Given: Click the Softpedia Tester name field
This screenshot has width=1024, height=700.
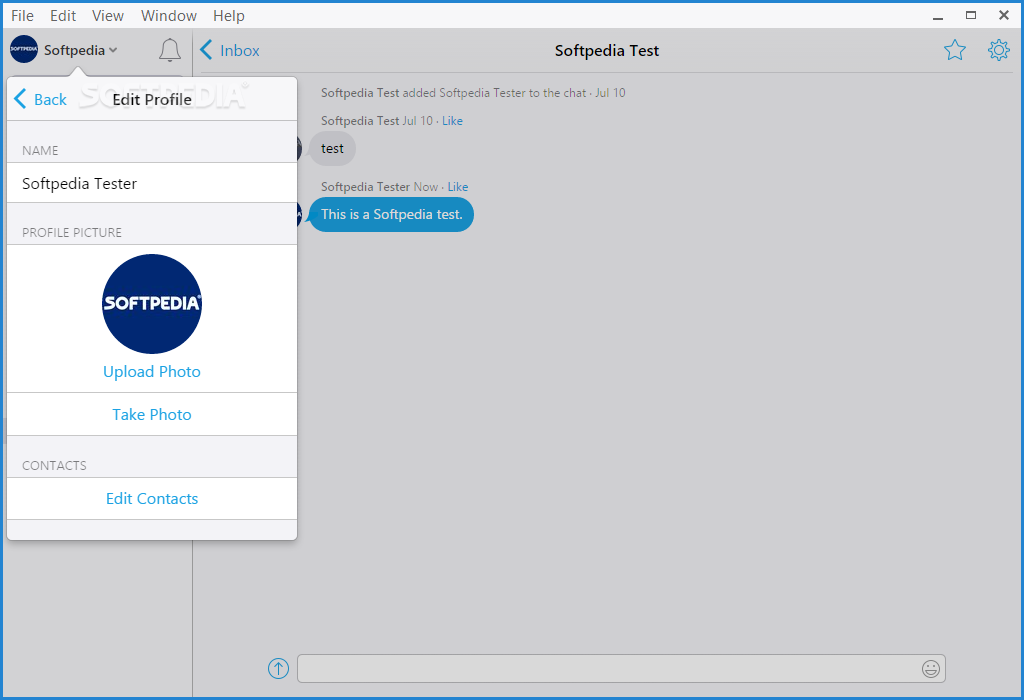Looking at the screenshot, I should pos(152,183).
